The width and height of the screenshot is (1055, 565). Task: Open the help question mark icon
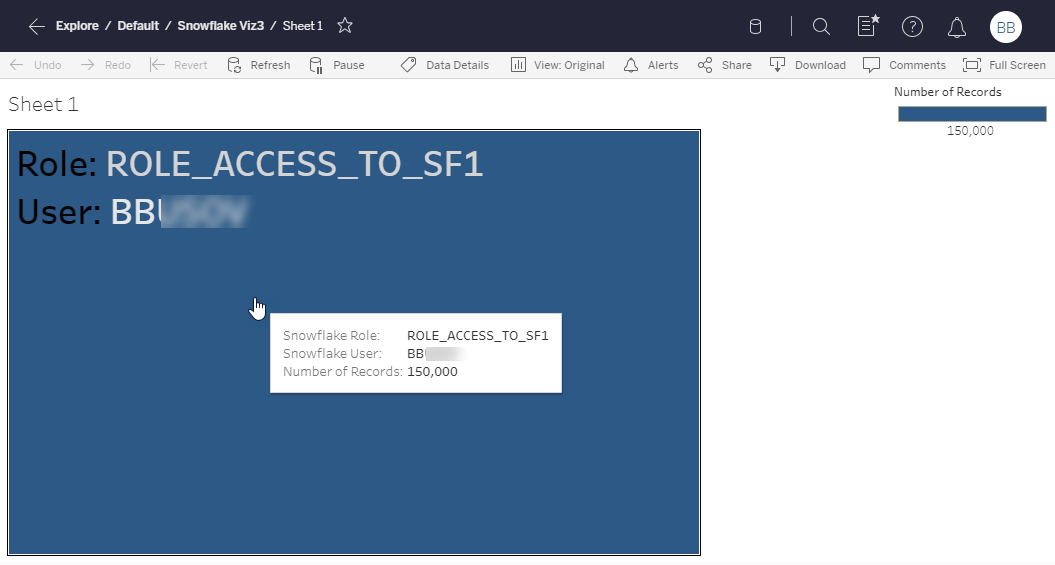click(x=912, y=27)
